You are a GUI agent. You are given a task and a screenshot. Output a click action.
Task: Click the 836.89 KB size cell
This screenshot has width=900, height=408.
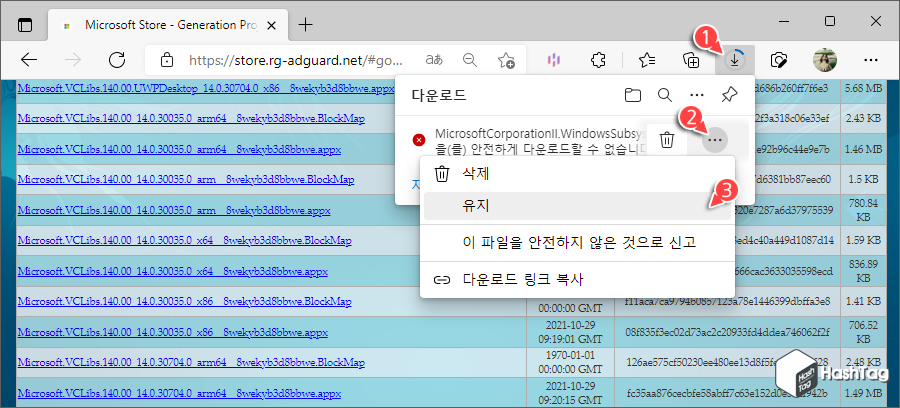click(863, 270)
